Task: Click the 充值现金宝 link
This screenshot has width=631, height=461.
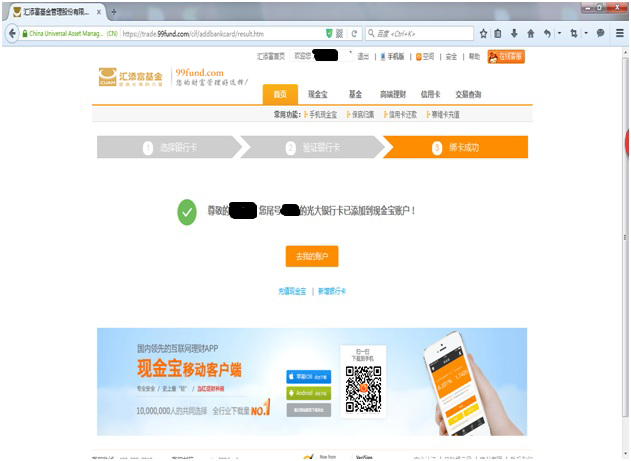Action: (x=292, y=290)
